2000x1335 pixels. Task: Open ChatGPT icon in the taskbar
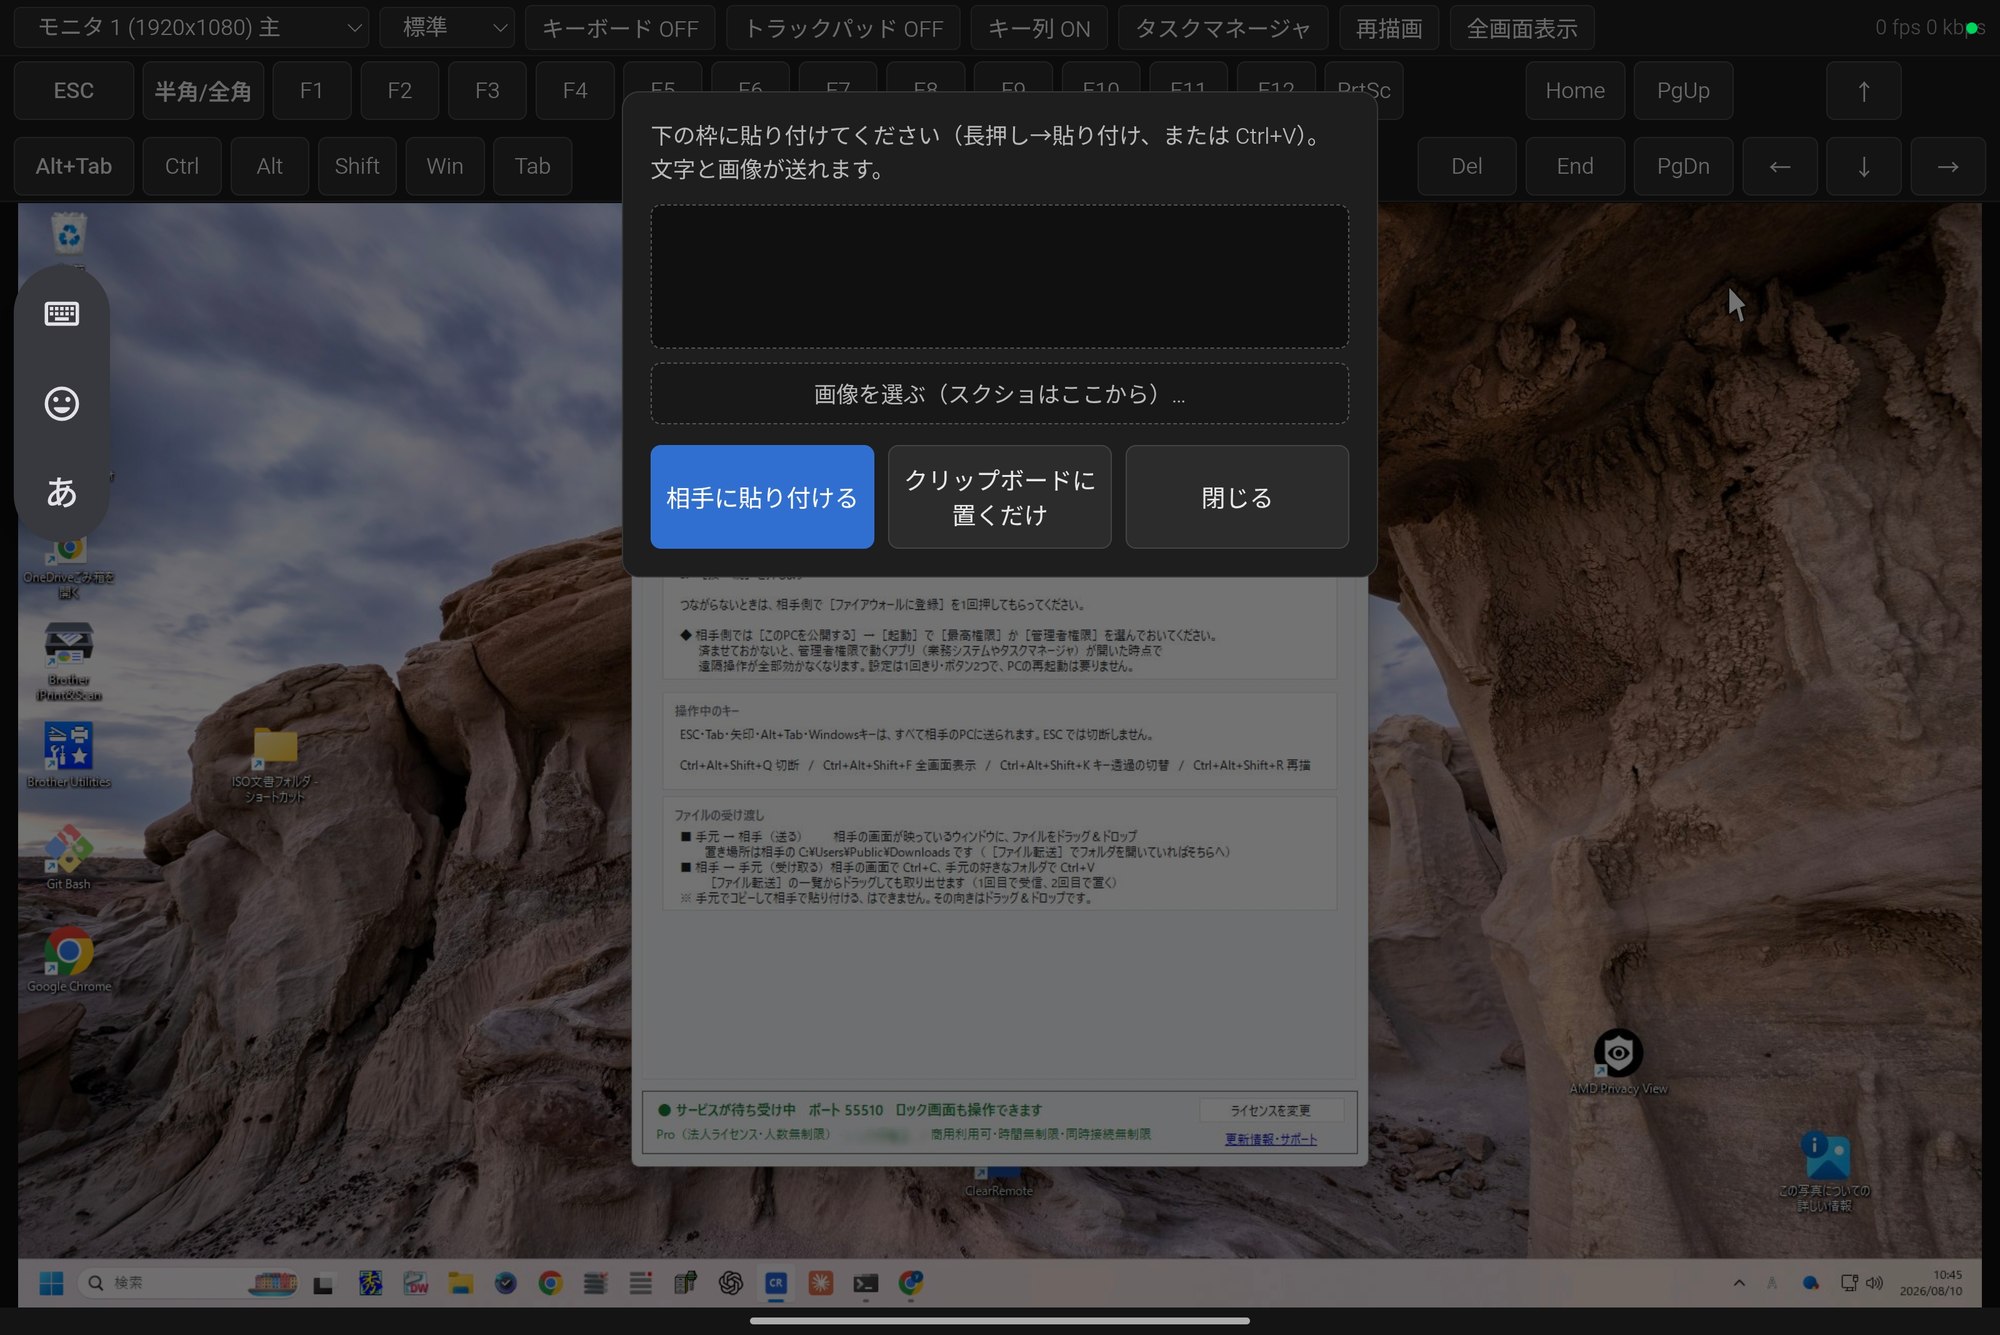pyautogui.click(x=731, y=1283)
